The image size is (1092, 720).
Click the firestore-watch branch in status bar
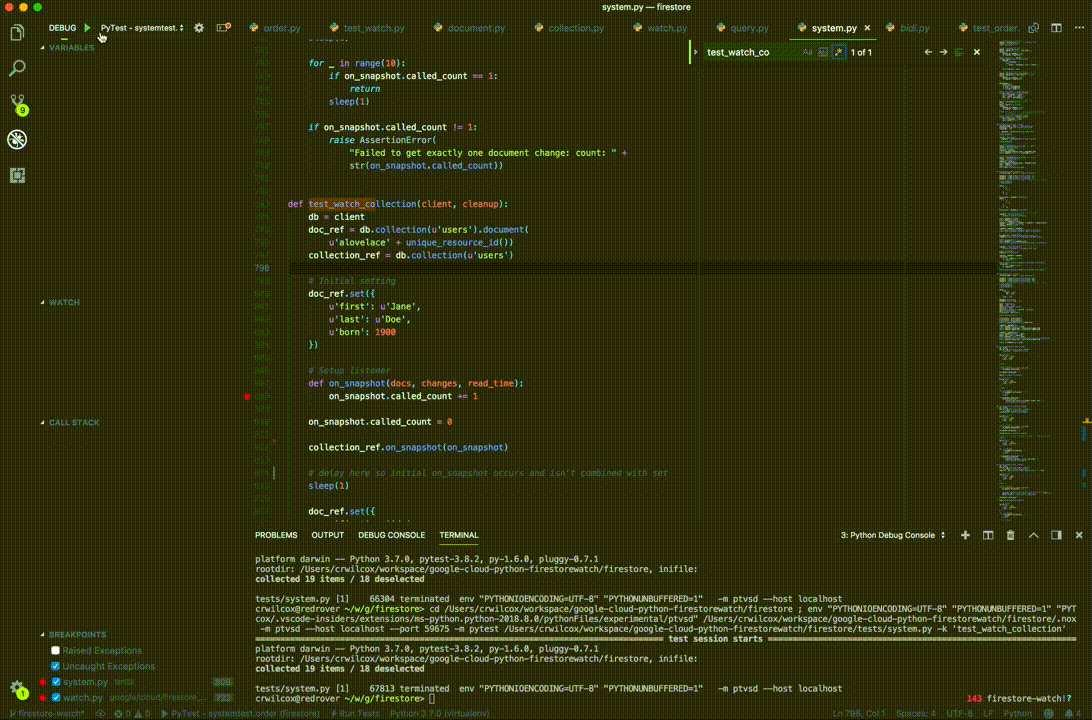tap(47, 714)
